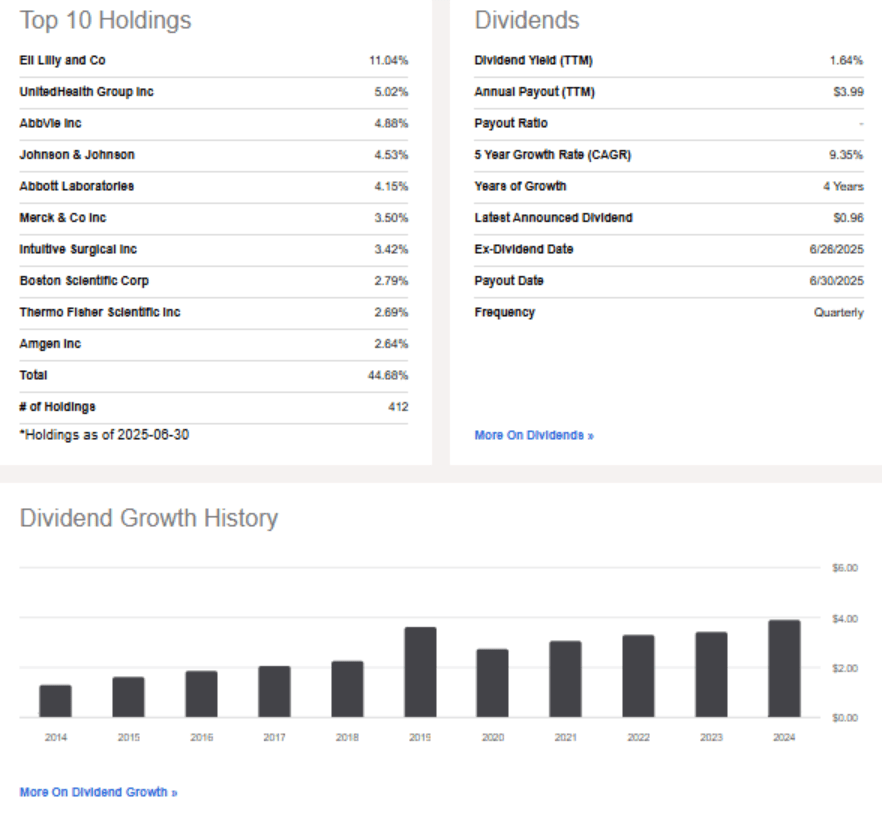Click the Payout Date value 6/30/2025
The height and width of the screenshot is (819, 882).
838,281
